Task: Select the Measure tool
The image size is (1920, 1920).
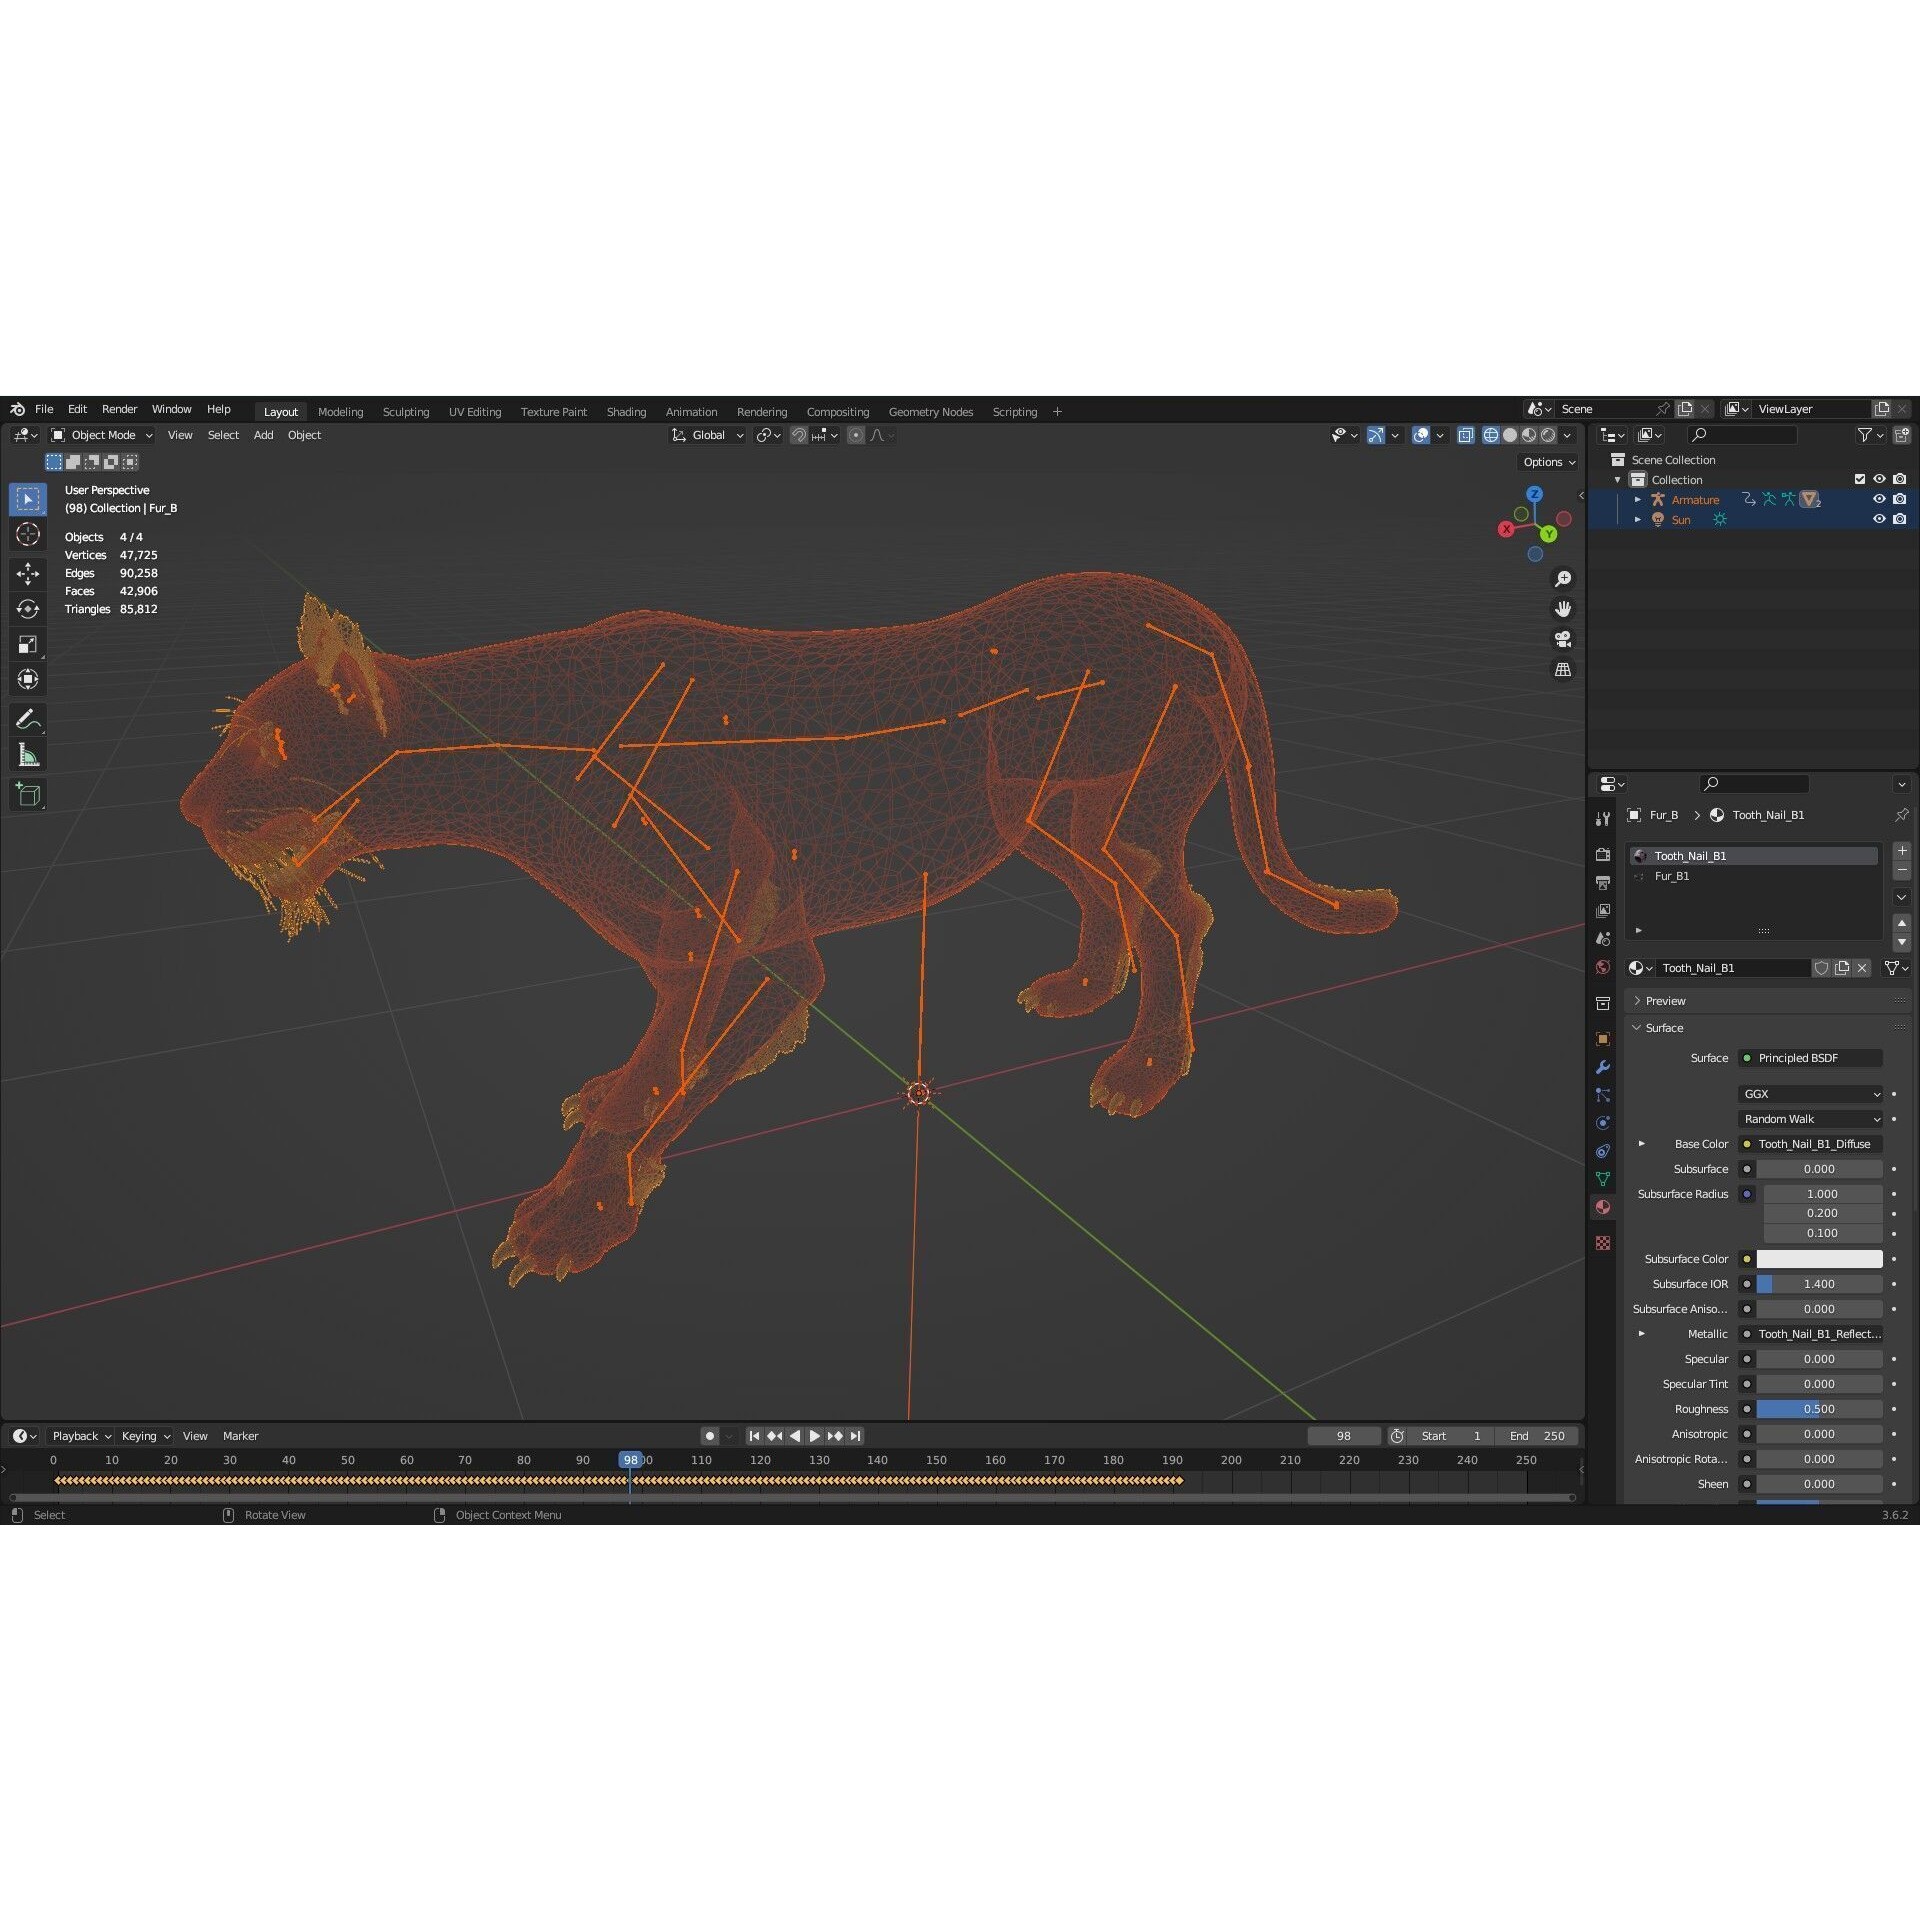Action: coord(28,753)
